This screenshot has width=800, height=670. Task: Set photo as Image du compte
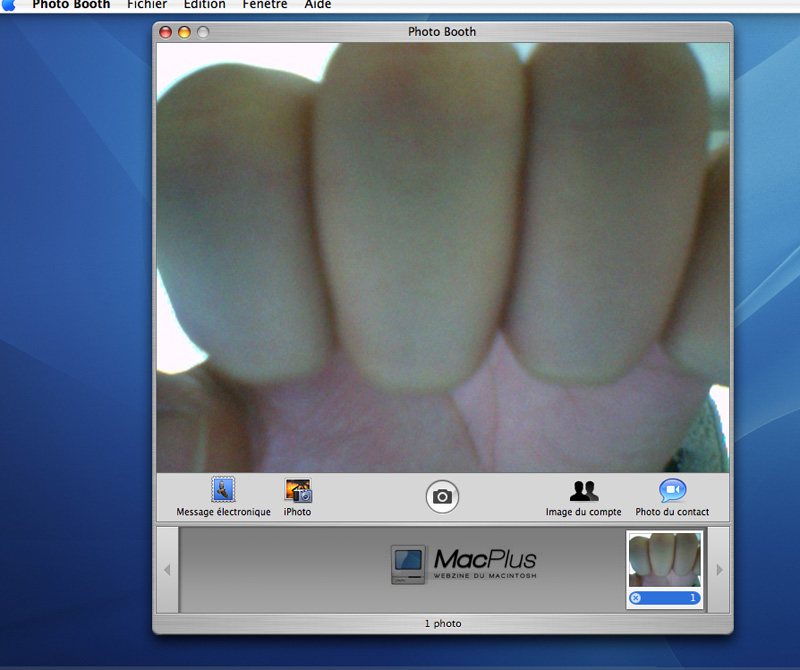pyautogui.click(x=584, y=490)
